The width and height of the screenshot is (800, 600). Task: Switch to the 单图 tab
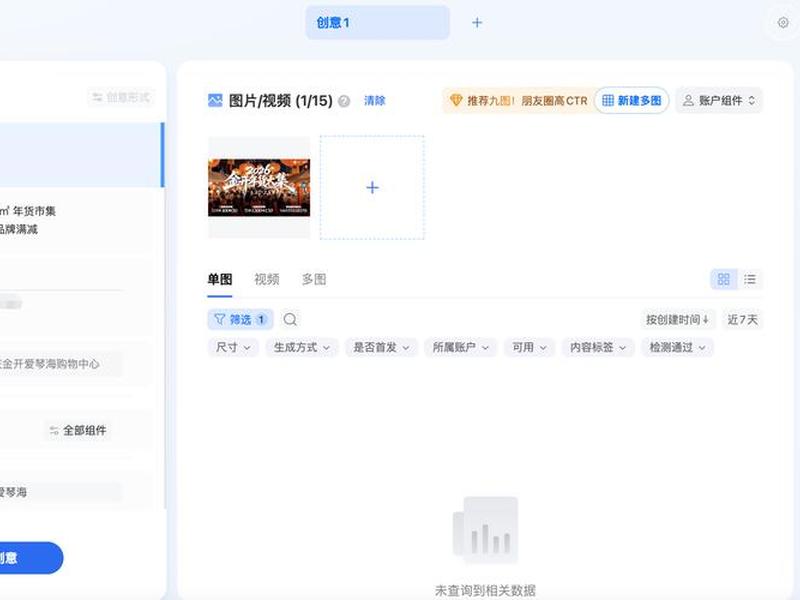220,279
